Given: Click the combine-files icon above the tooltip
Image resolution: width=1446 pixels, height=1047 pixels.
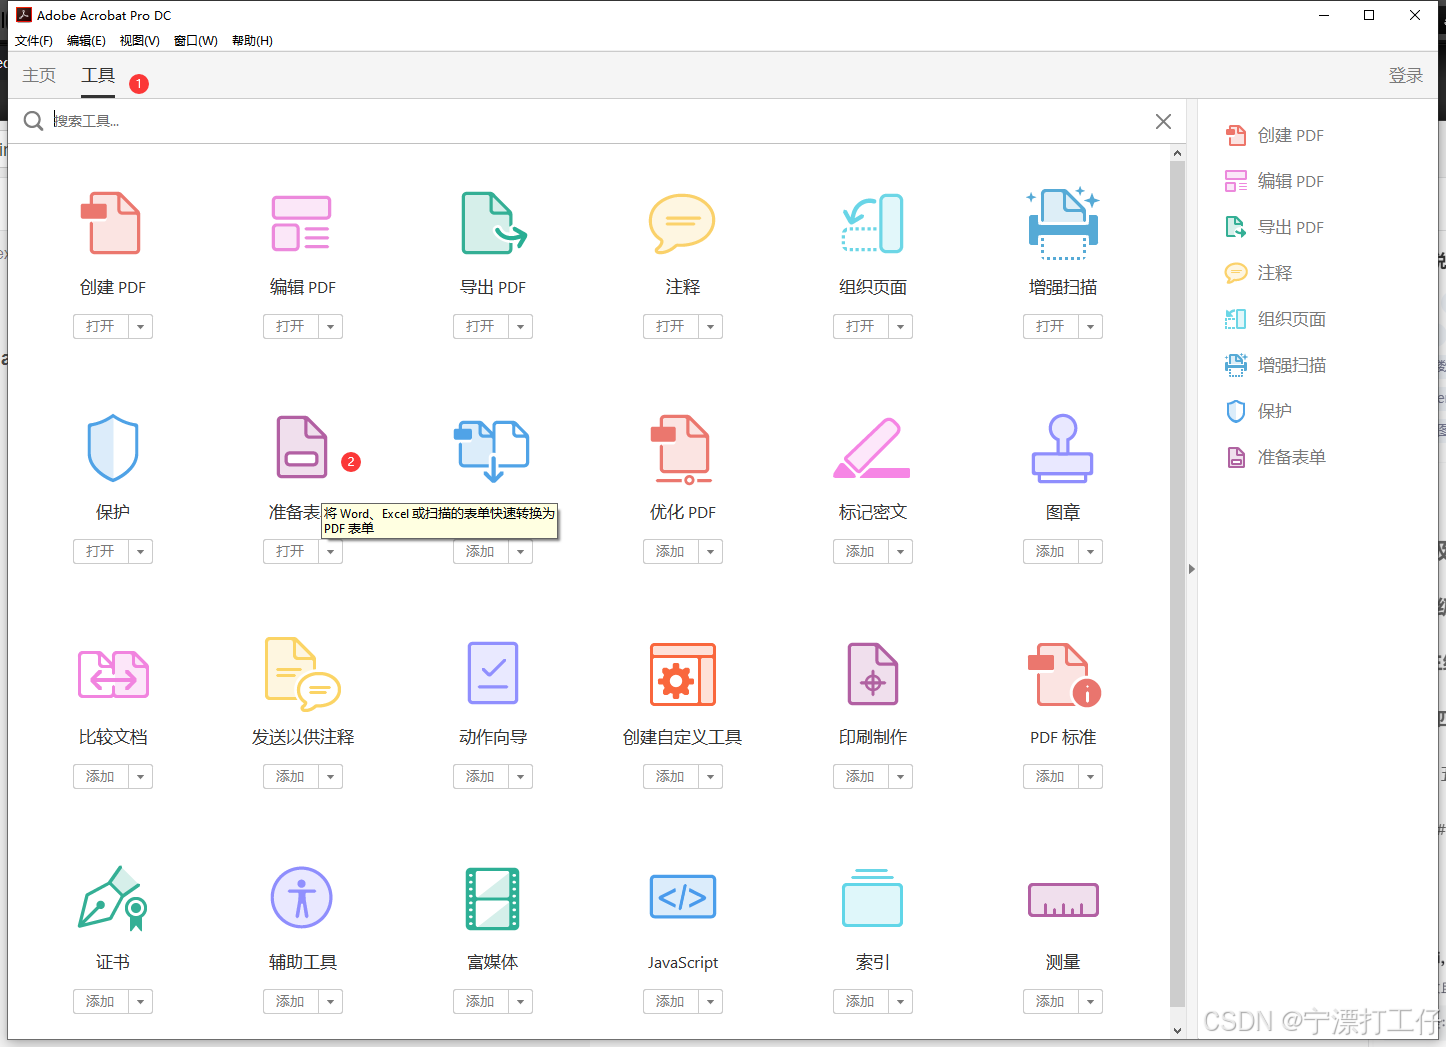Looking at the screenshot, I should point(492,450).
